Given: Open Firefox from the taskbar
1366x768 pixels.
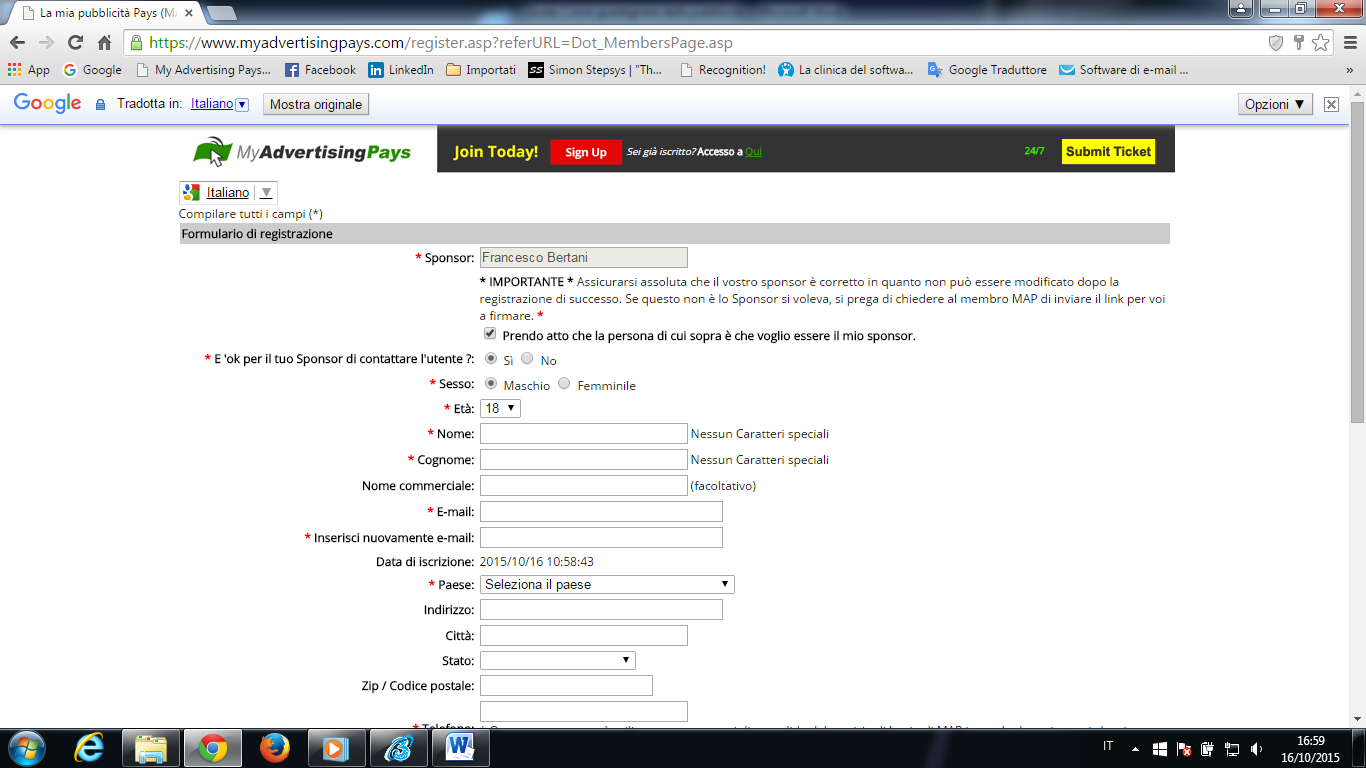Looking at the screenshot, I should pos(274,748).
